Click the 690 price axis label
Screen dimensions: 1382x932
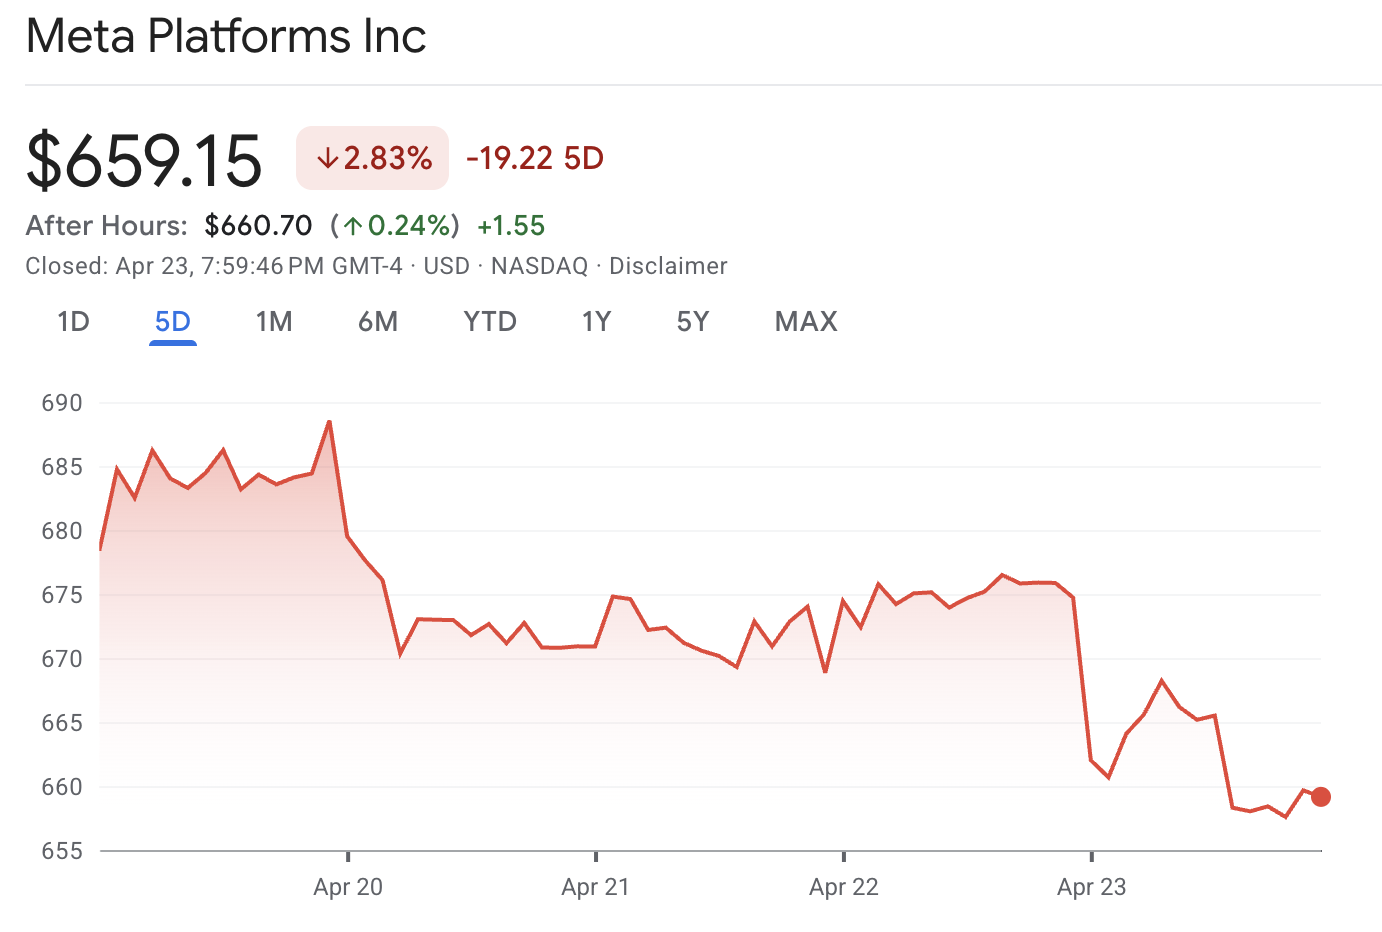click(x=61, y=403)
